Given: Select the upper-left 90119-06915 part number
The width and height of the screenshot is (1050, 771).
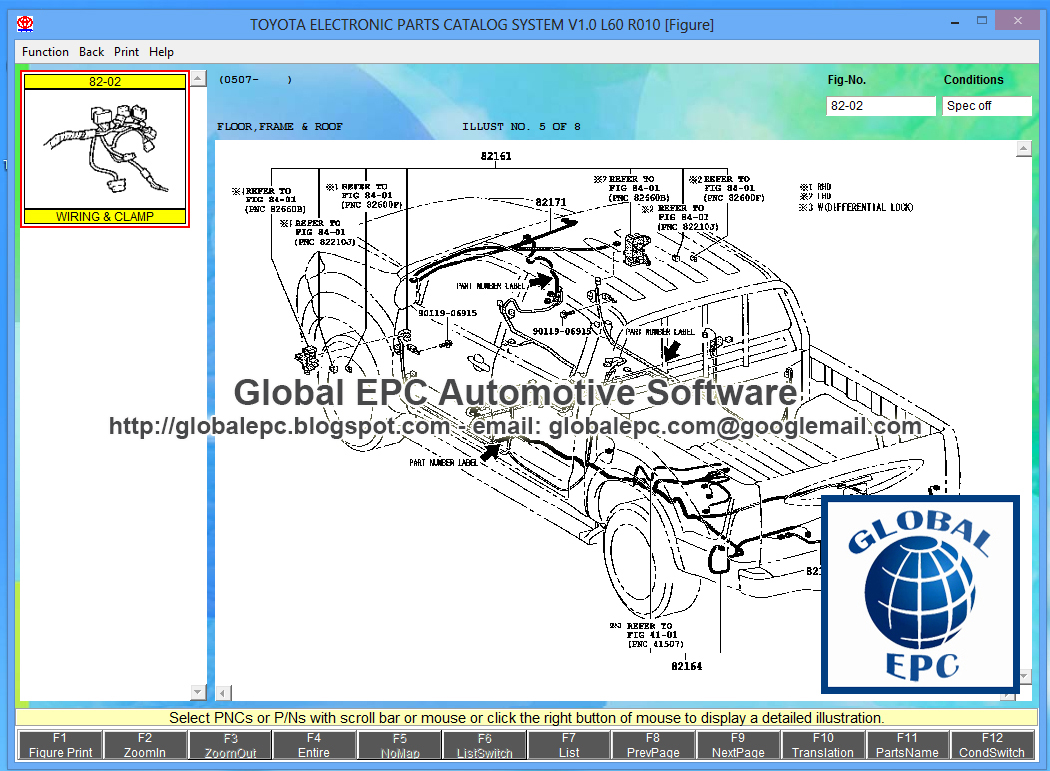Looking at the screenshot, I should click(448, 313).
